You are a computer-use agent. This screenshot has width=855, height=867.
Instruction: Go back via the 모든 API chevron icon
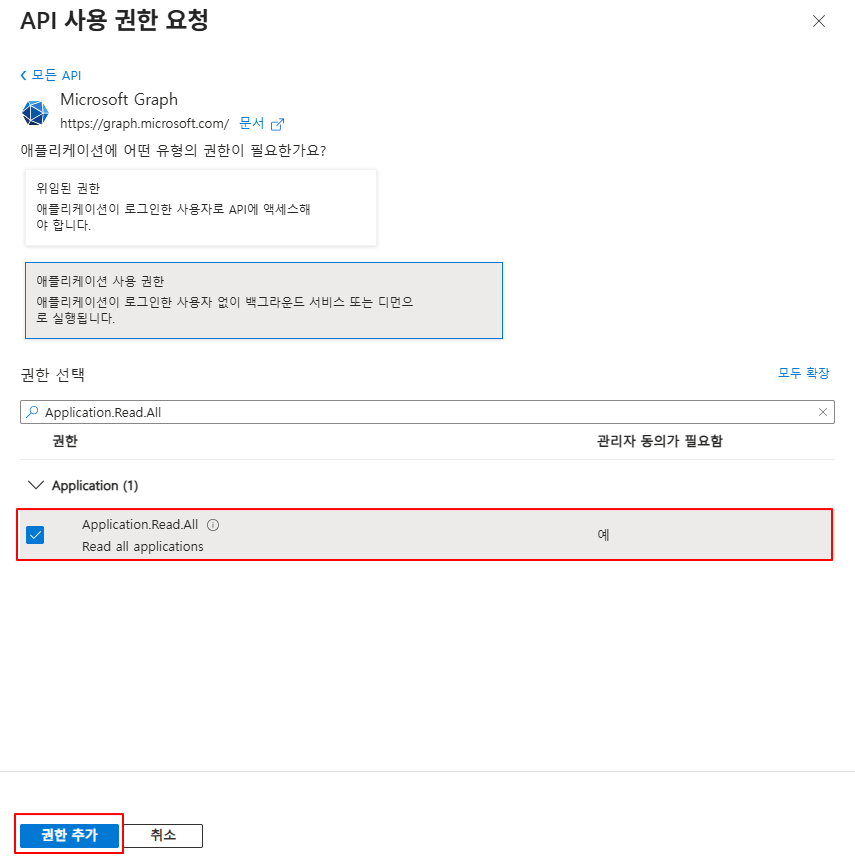[x=23, y=75]
